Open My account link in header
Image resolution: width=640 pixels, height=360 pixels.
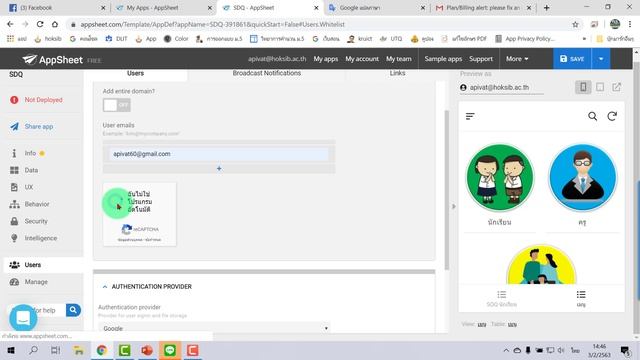tap(362, 59)
